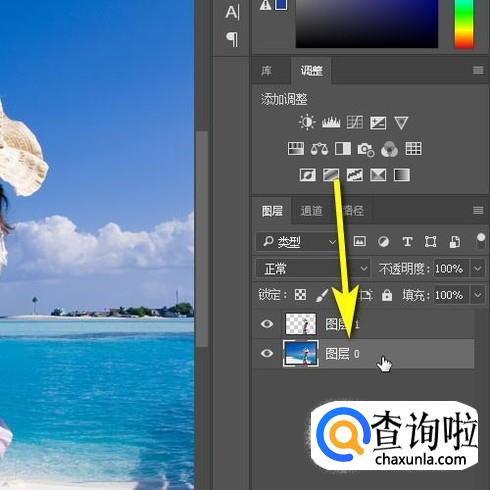Add a Vibrance adjustment (triangle icon)
The height and width of the screenshot is (490, 490).
401,123
